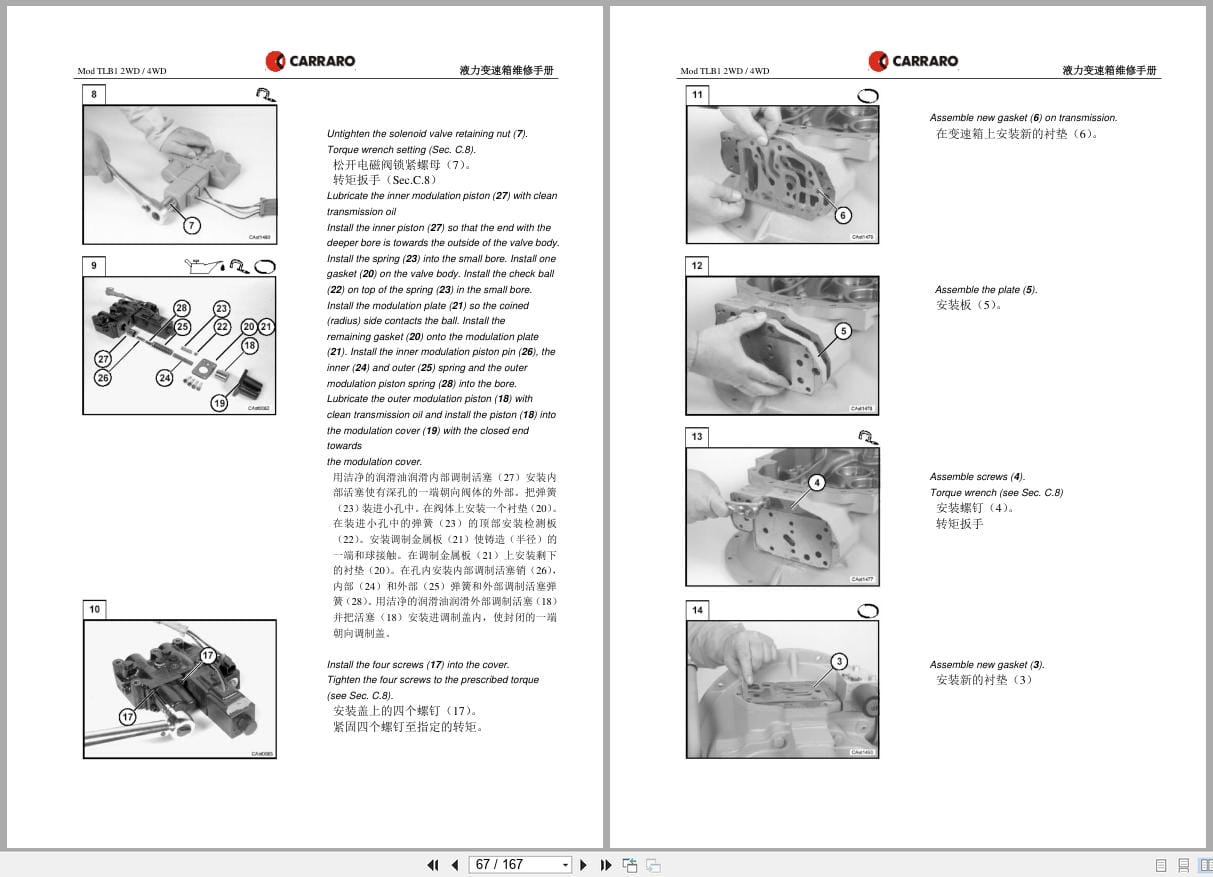
Task: Click step number 8 box
Action: click(x=94, y=95)
